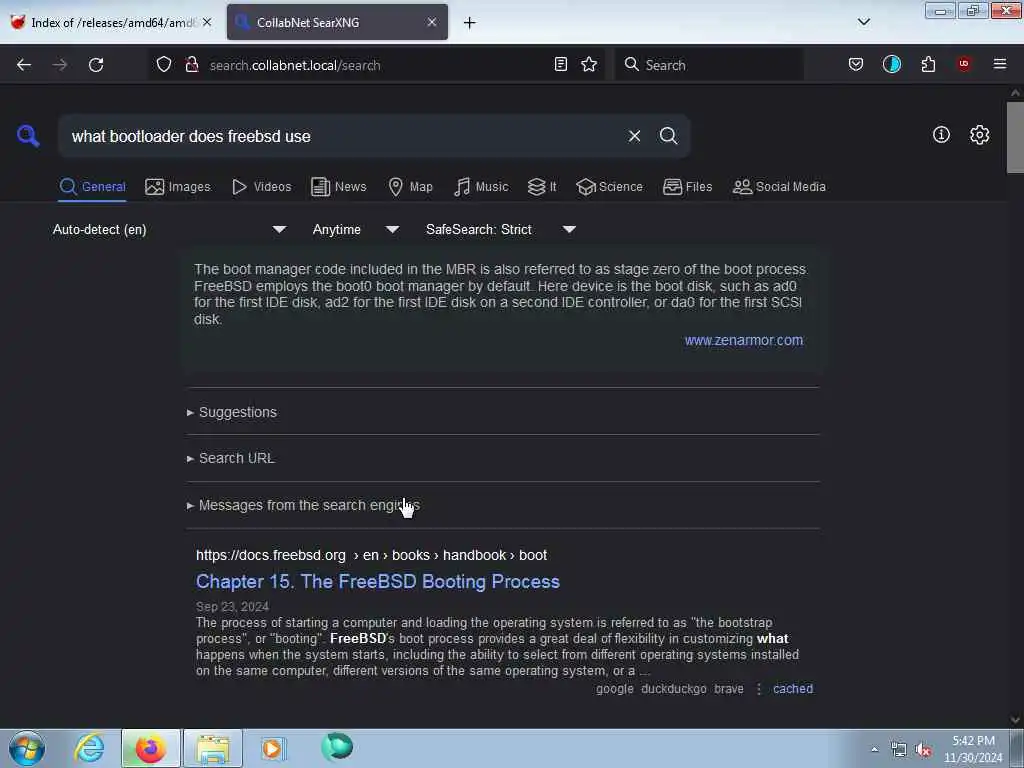Select the General search category
Screen dimensions: 1024x768
[93, 187]
